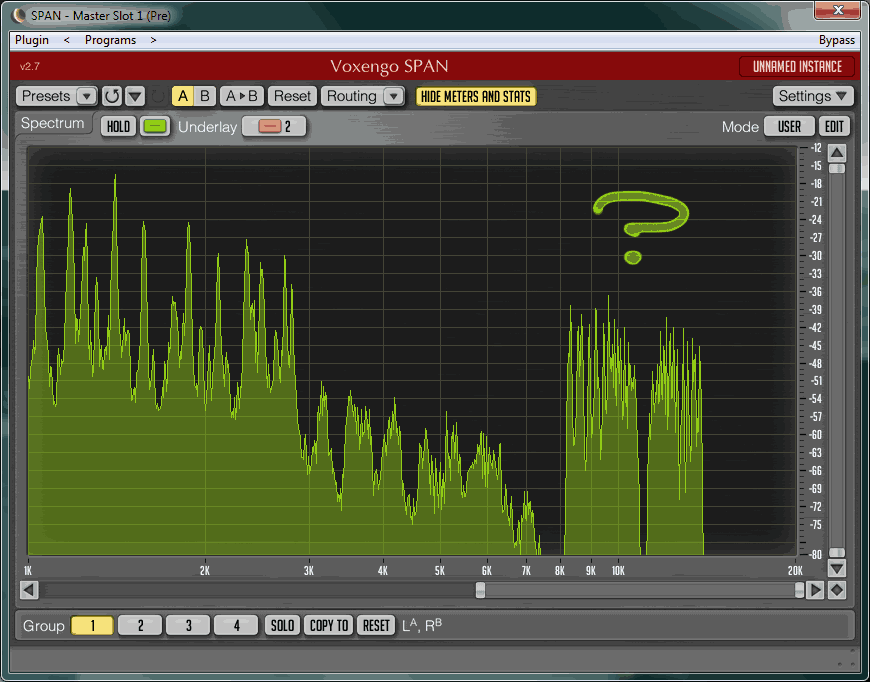Click the Voxengo SPAN title text
The image size is (870, 682).
389,67
